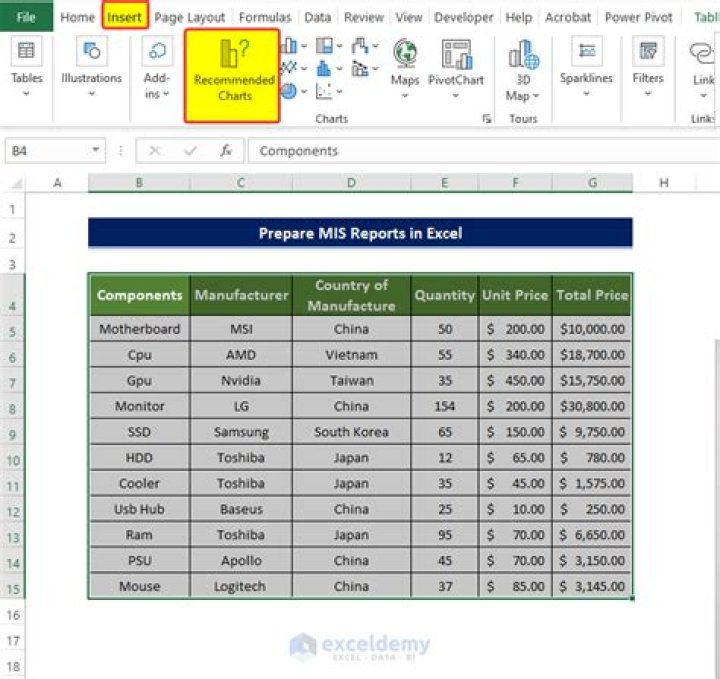Viewport: 720px width, 679px height.
Task: Open the waterfall chart dropdown arrow
Action: coord(376,46)
